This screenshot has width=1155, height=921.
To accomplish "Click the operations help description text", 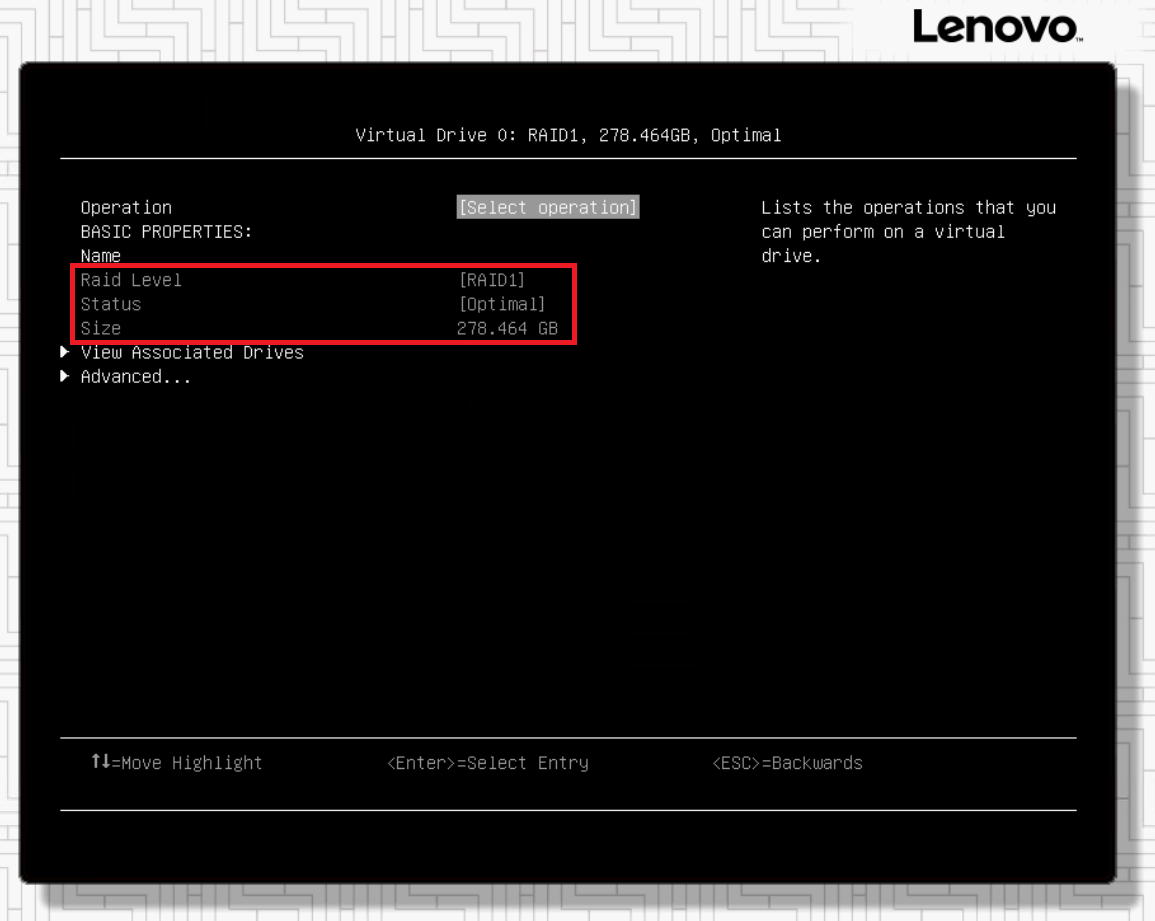I will pos(907,231).
